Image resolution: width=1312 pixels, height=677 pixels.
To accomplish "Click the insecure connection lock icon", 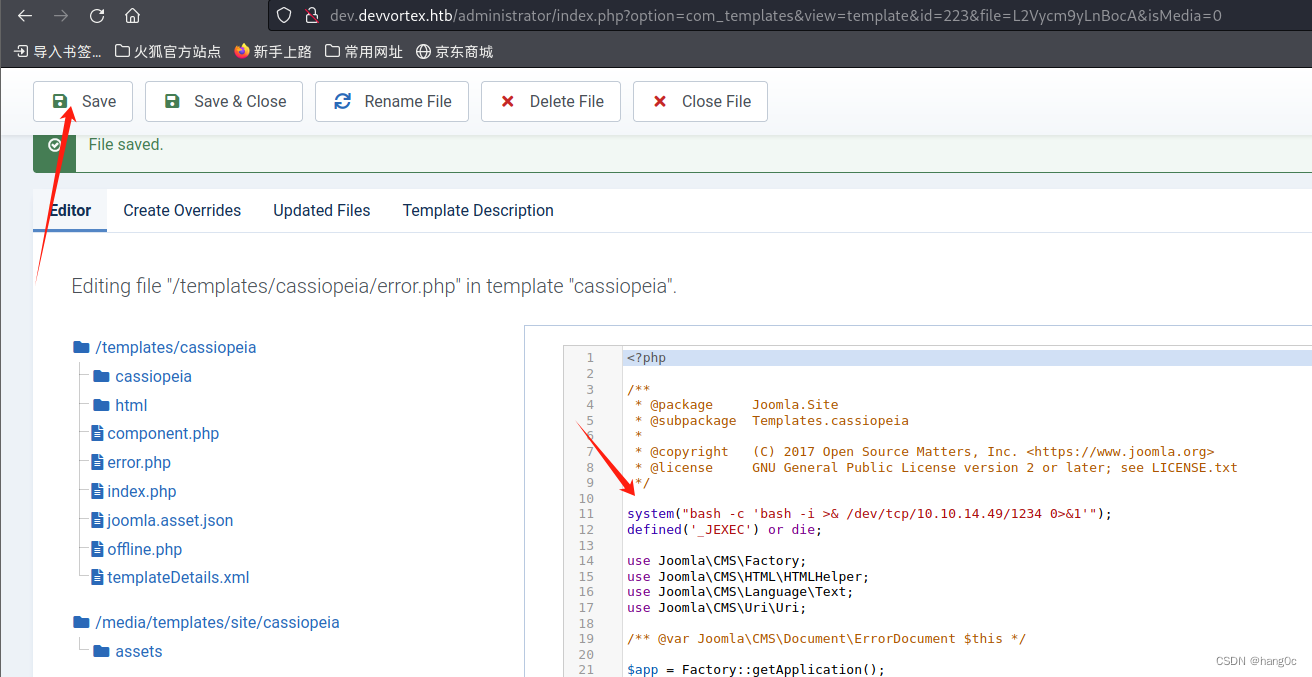I will pos(311,16).
